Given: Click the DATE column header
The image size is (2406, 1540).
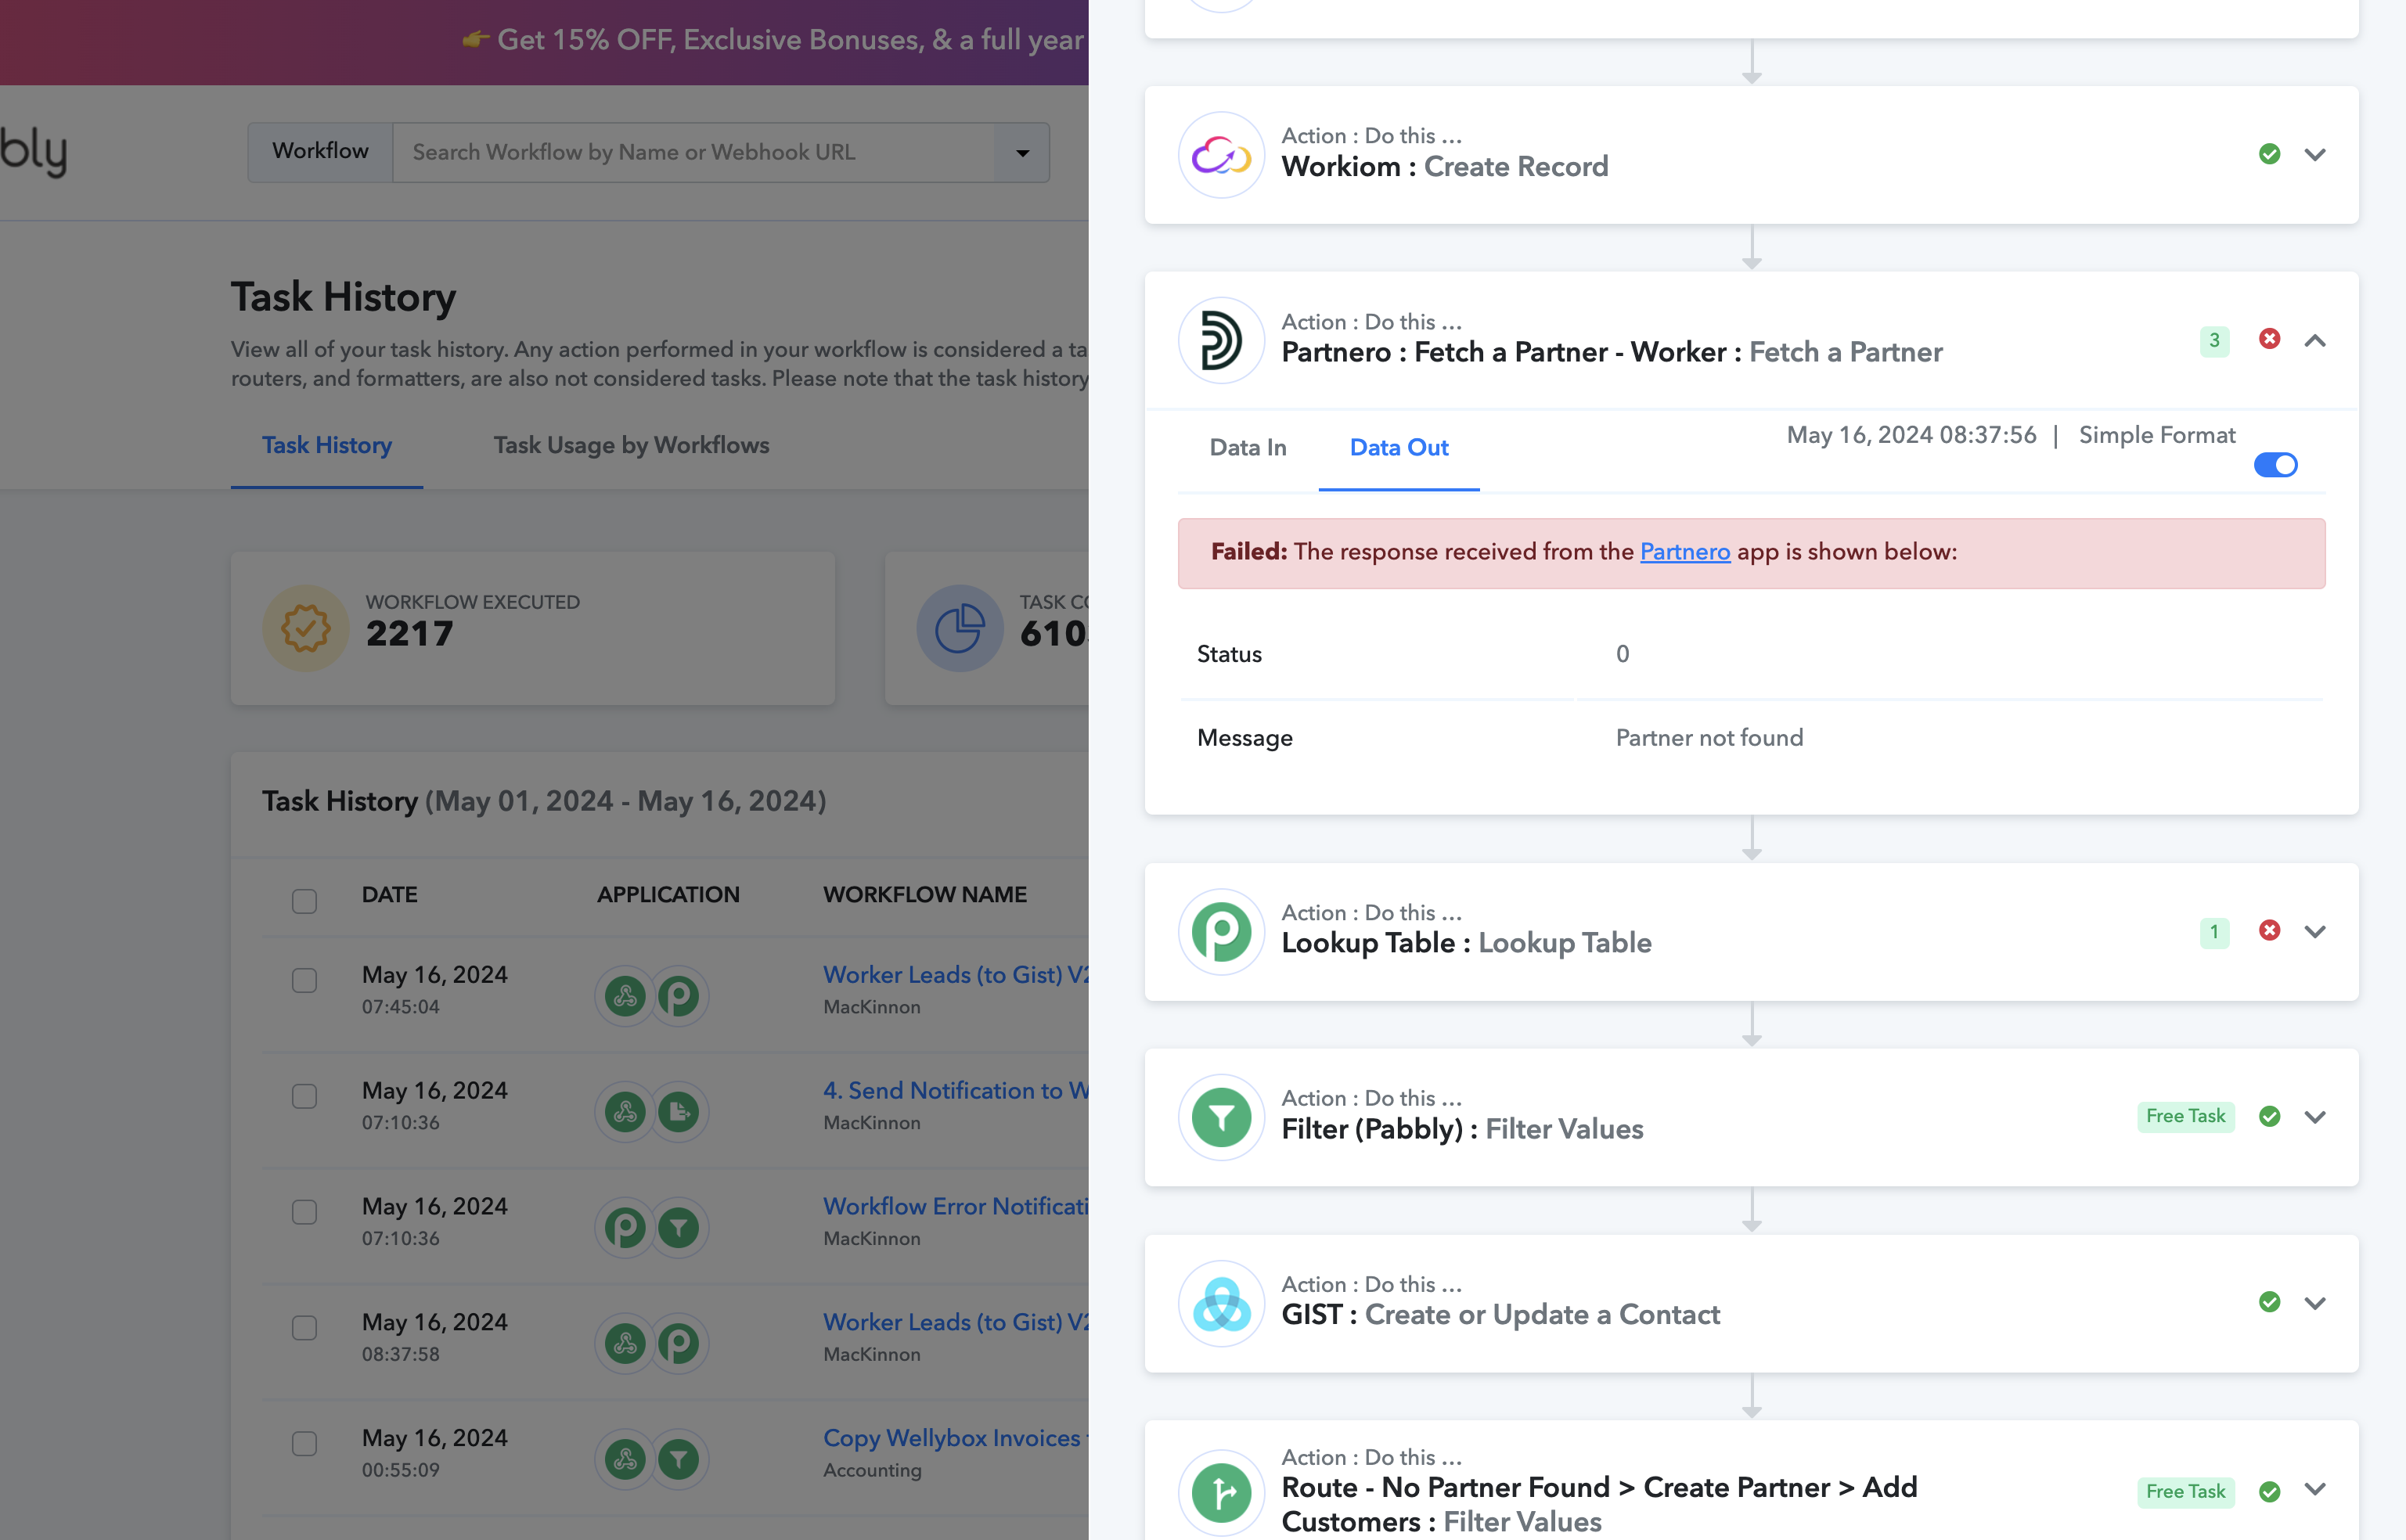Looking at the screenshot, I should point(389,895).
